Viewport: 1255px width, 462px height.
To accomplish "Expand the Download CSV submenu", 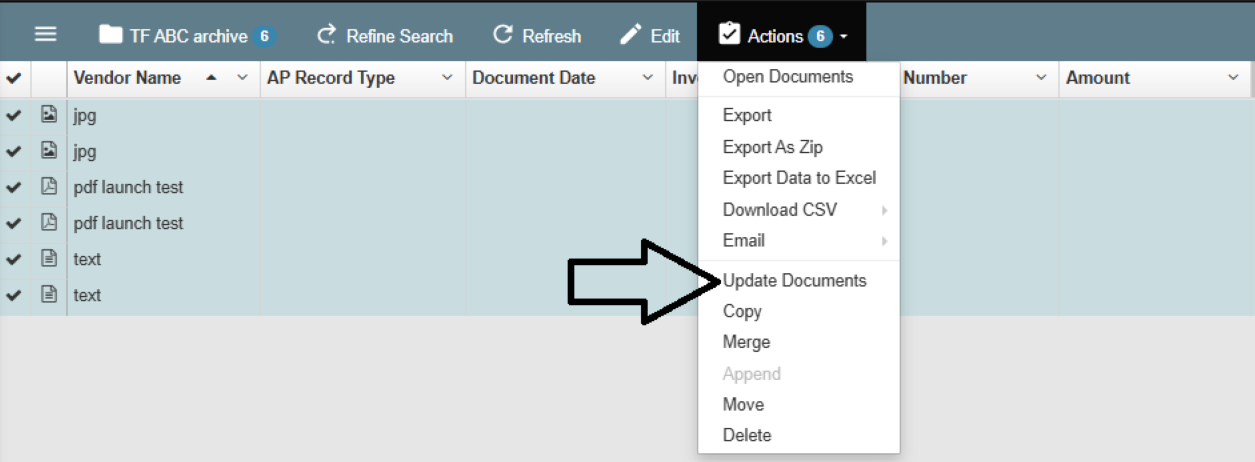I will 780,210.
